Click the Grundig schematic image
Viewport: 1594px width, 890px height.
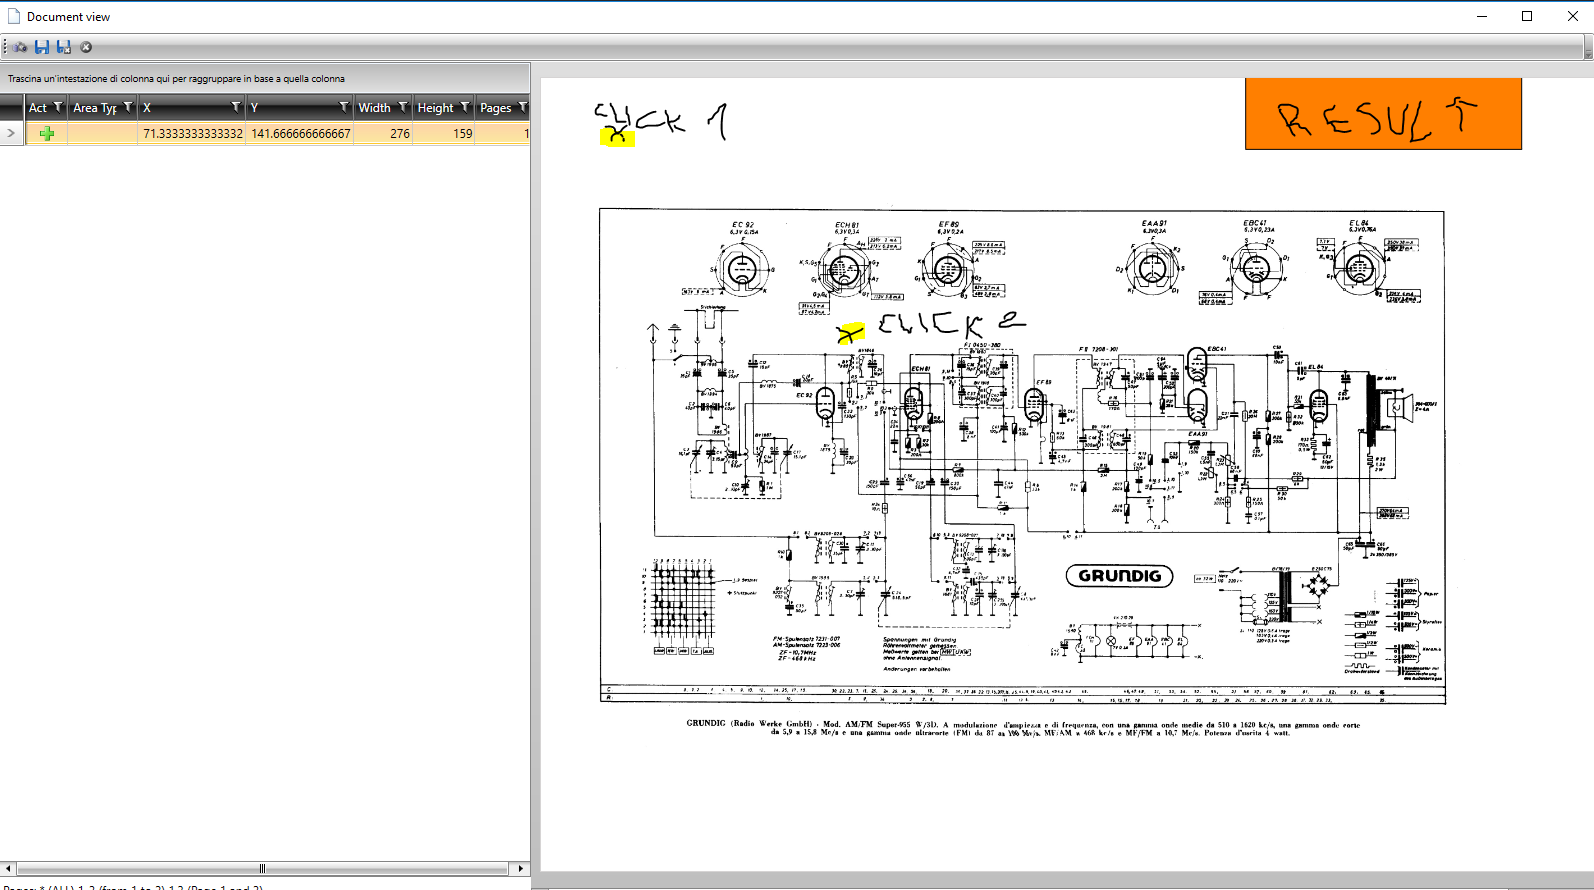click(x=1022, y=457)
